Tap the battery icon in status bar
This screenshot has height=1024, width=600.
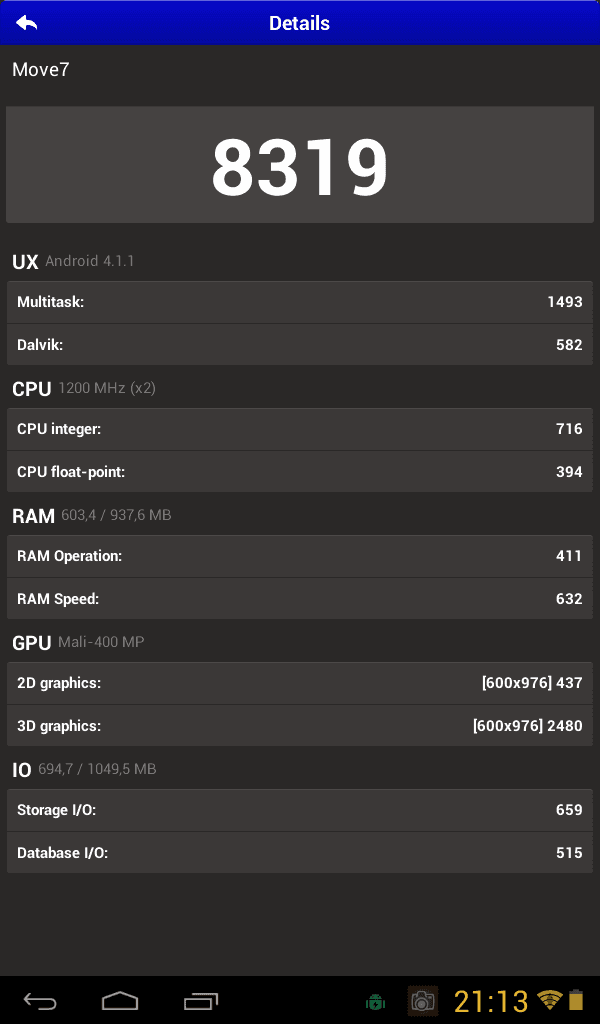576,1000
